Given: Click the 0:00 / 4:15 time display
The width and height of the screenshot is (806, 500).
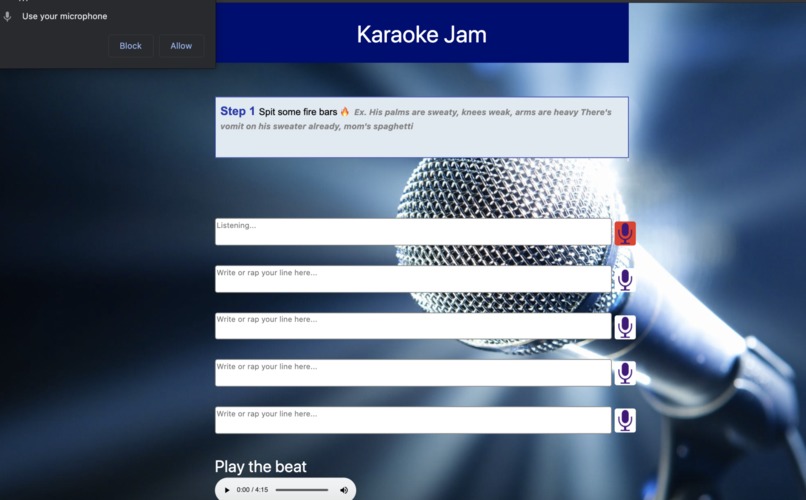Looking at the screenshot, I should (x=252, y=490).
